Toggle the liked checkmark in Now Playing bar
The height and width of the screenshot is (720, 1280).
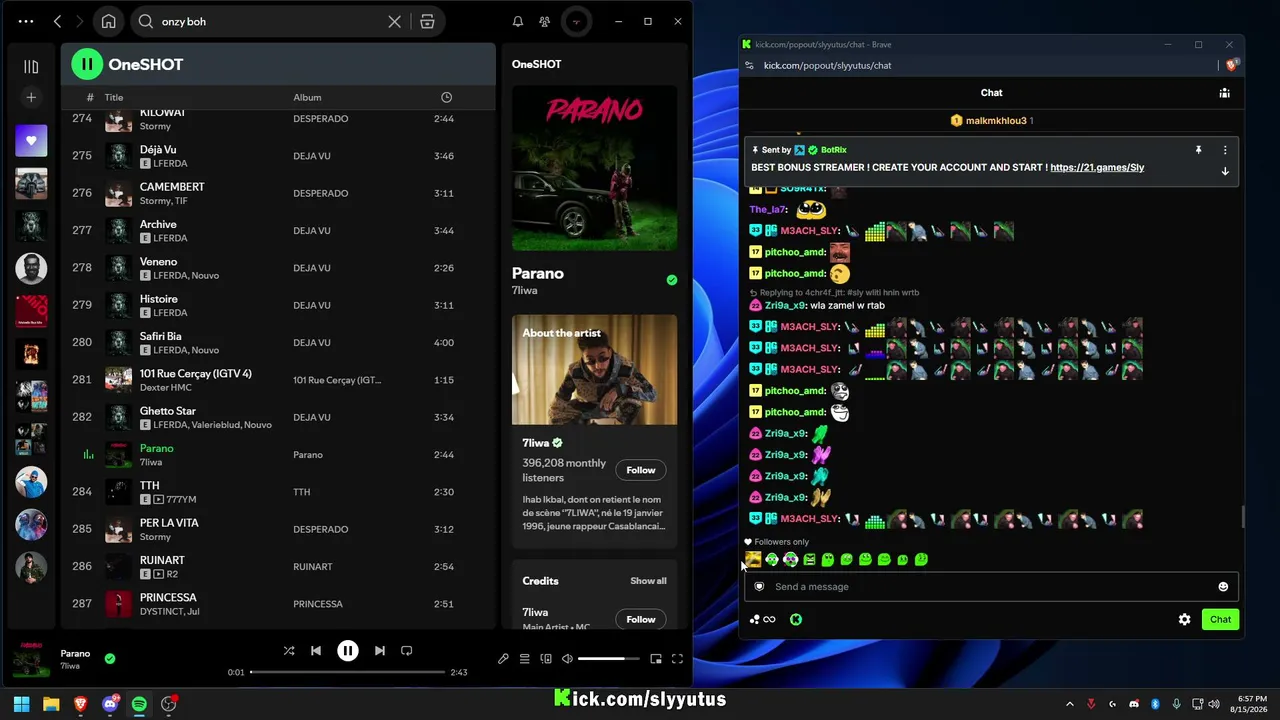click(x=110, y=659)
